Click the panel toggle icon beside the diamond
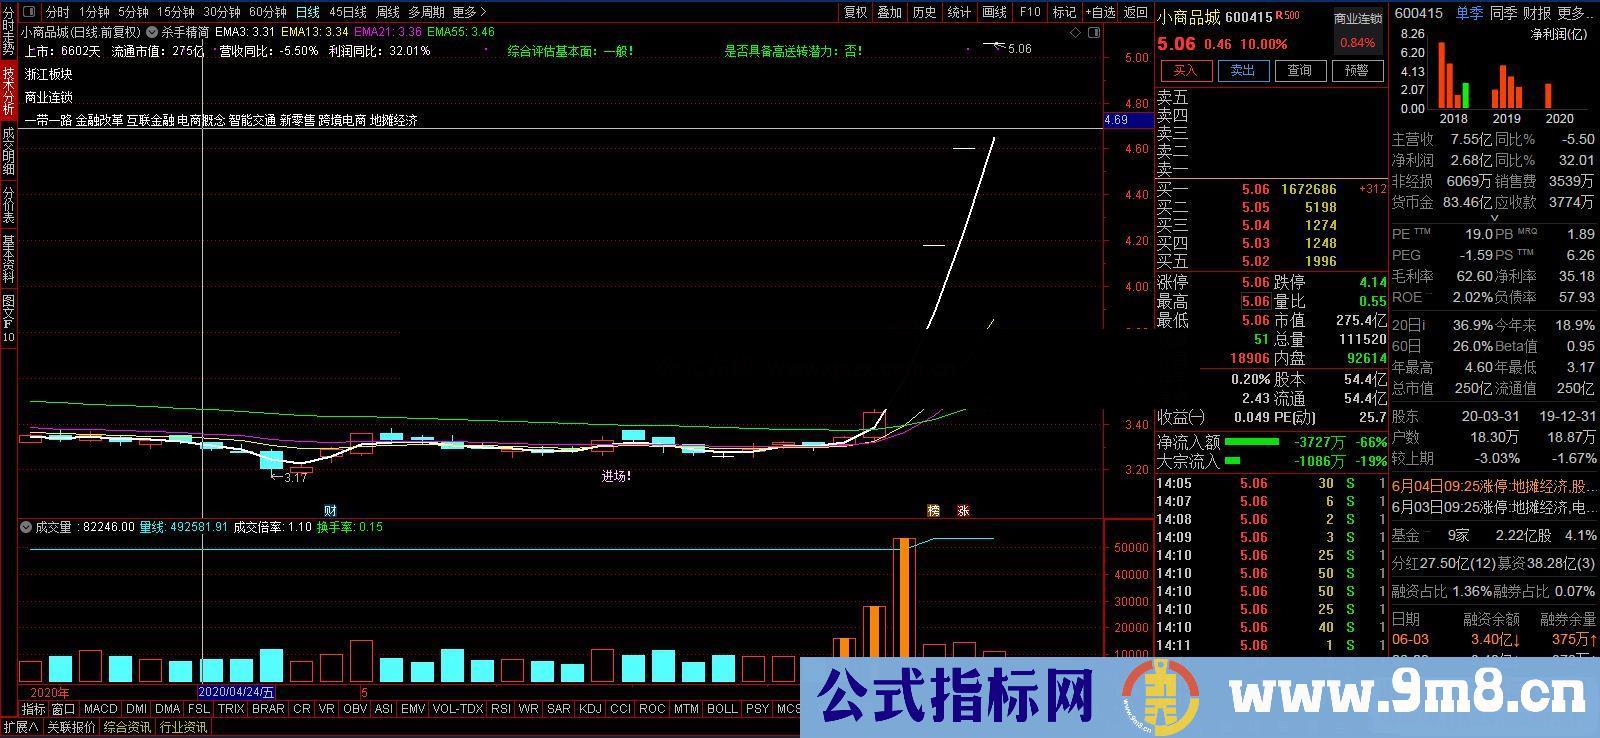This screenshot has height=738, width=1600. tap(1093, 32)
